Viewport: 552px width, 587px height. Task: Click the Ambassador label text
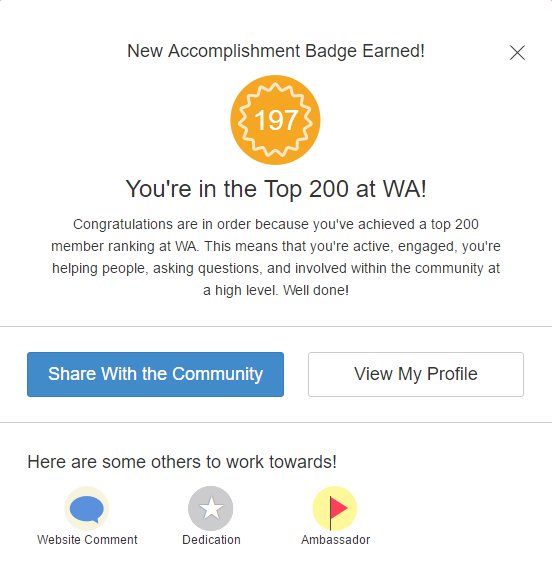click(x=336, y=540)
